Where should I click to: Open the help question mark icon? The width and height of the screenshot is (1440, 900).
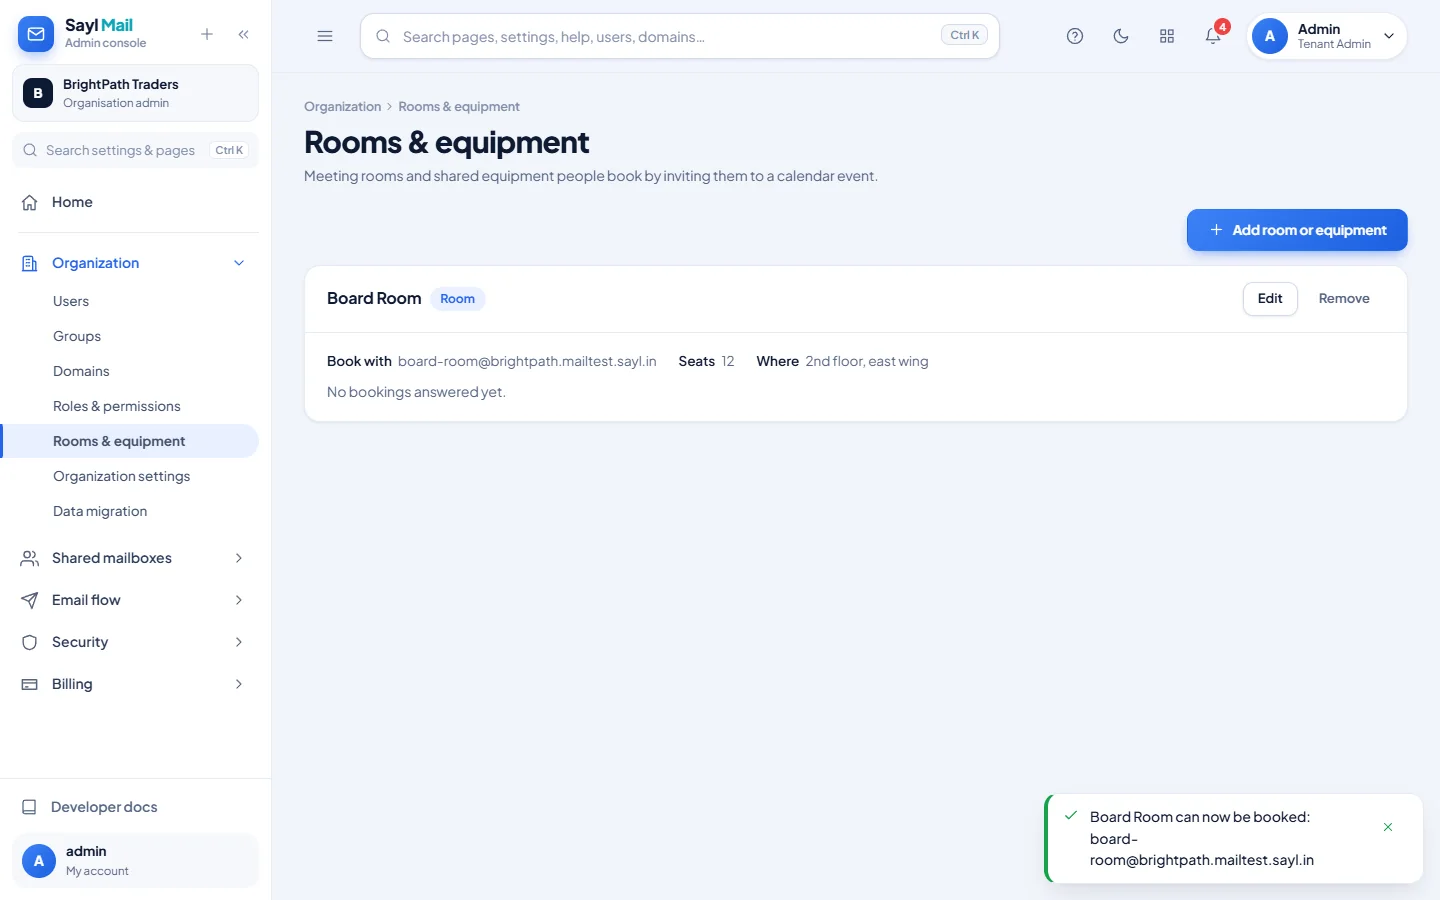1075,36
